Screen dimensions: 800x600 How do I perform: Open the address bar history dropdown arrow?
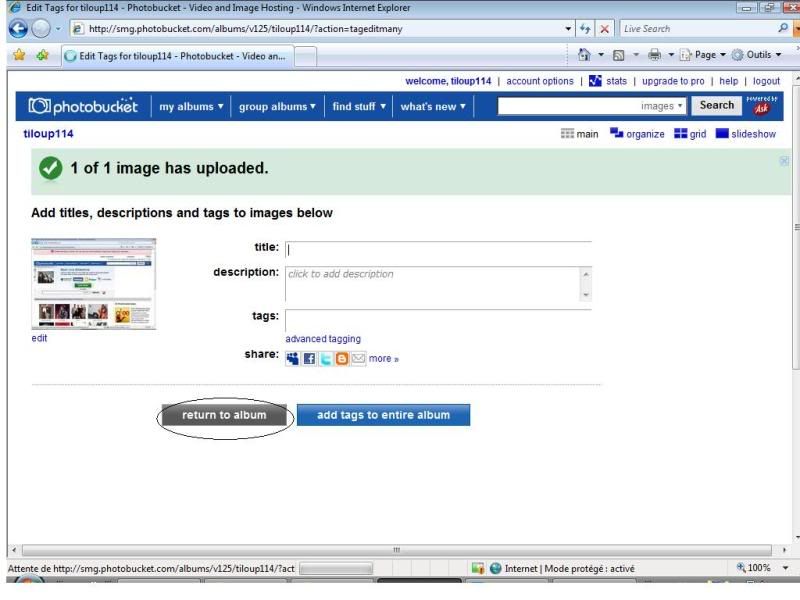(x=568, y=29)
